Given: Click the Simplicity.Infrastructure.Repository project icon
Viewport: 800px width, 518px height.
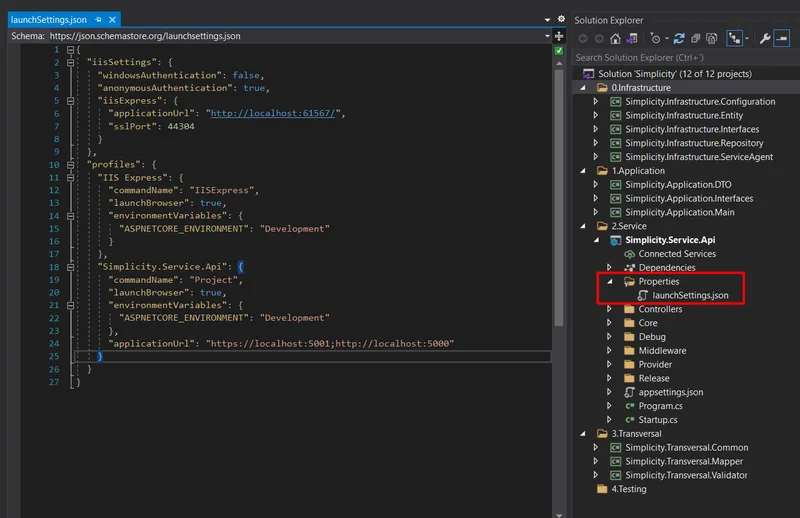Looking at the screenshot, I should (616, 143).
